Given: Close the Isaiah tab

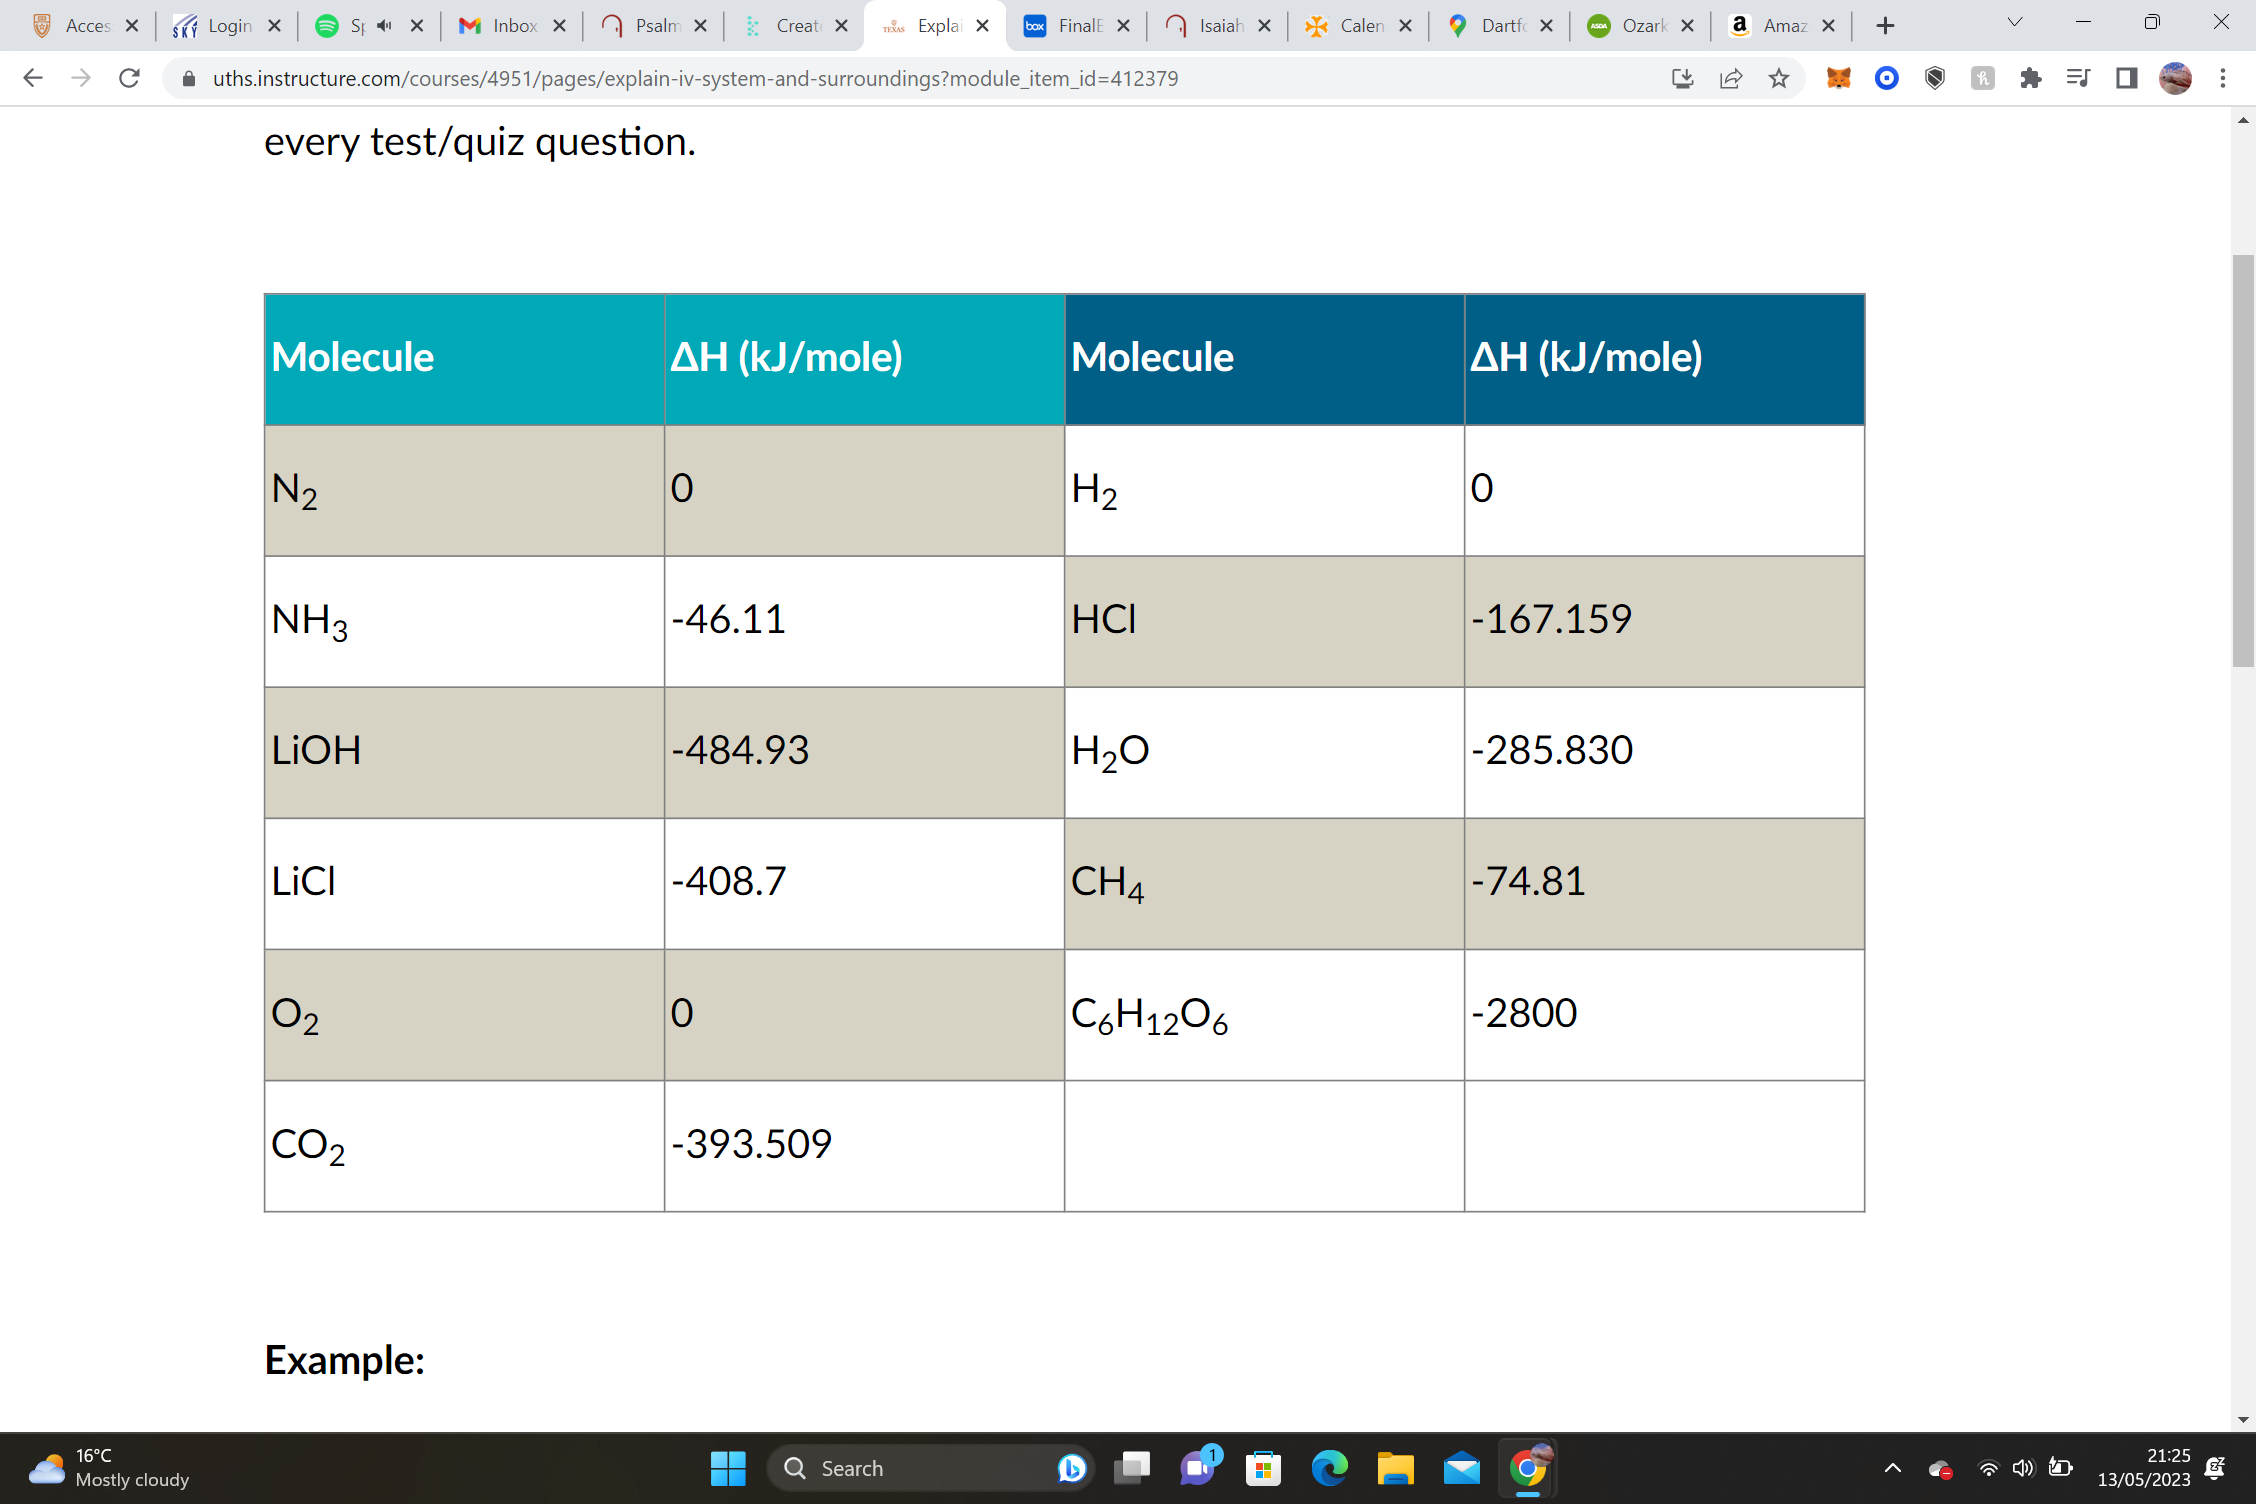Looking at the screenshot, I should click(1265, 26).
